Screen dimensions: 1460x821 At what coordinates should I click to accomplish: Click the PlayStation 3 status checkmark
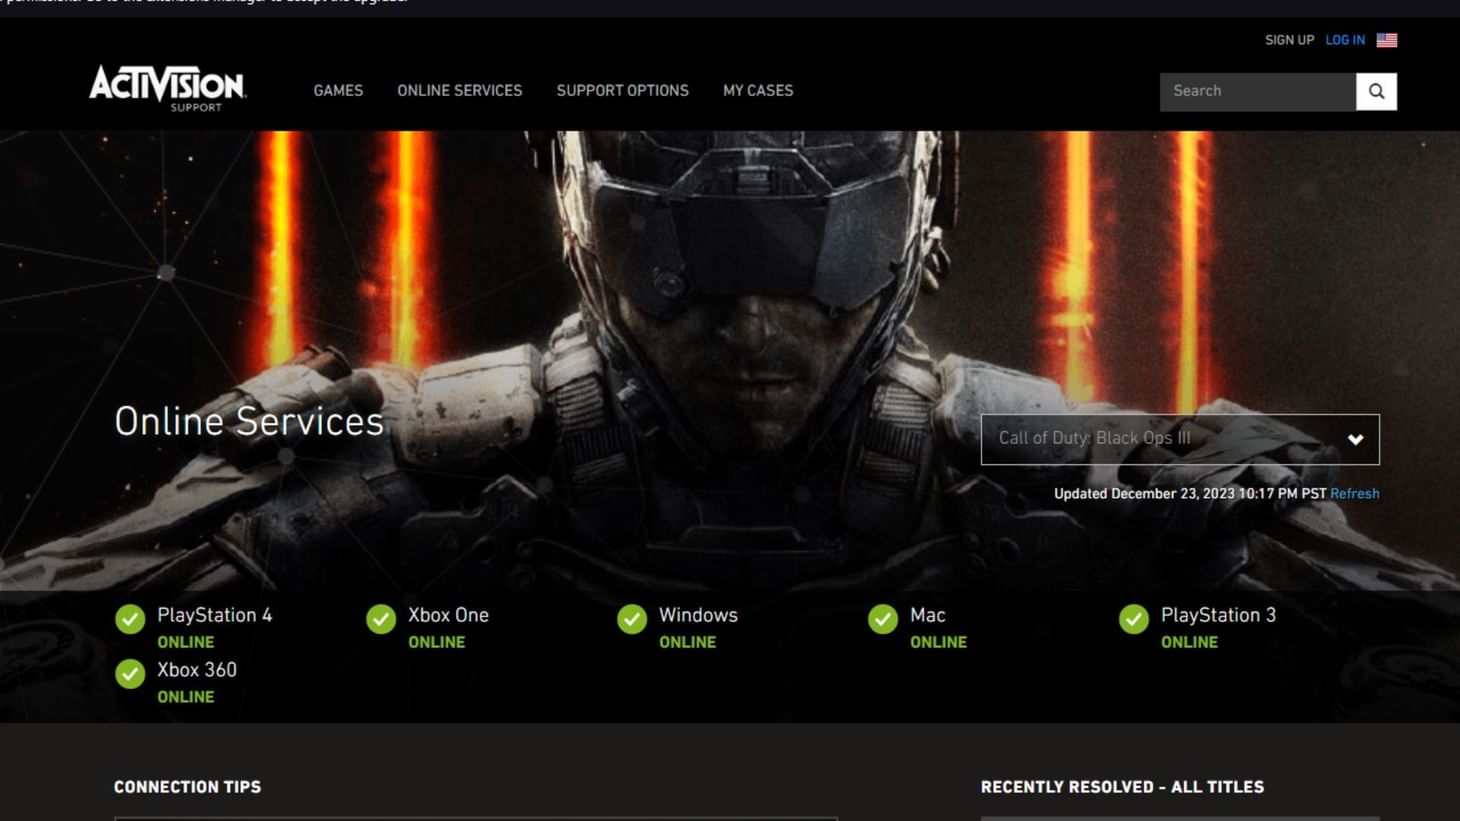tap(1134, 620)
